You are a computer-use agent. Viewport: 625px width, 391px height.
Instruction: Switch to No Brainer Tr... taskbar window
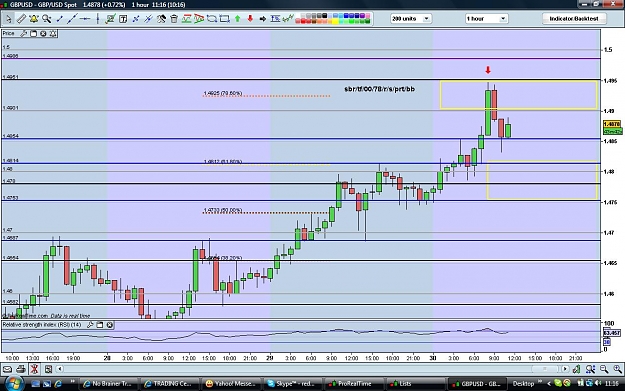[x=107, y=384]
